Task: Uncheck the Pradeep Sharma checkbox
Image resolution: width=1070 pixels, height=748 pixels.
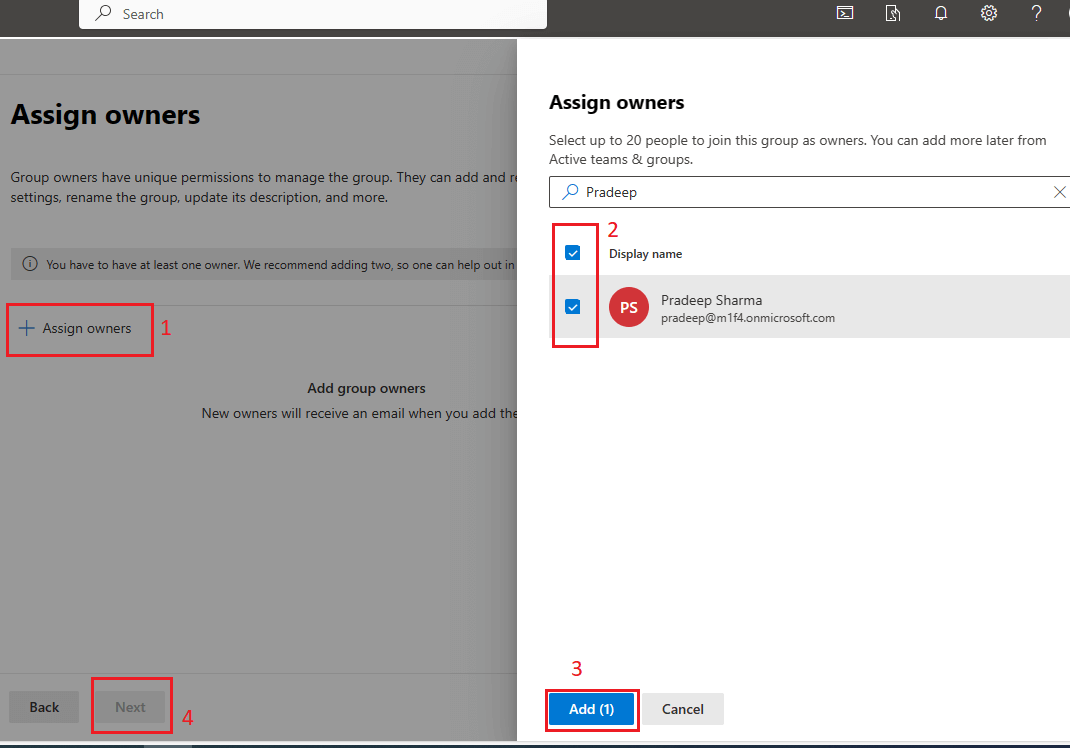Action: click(573, 307)
